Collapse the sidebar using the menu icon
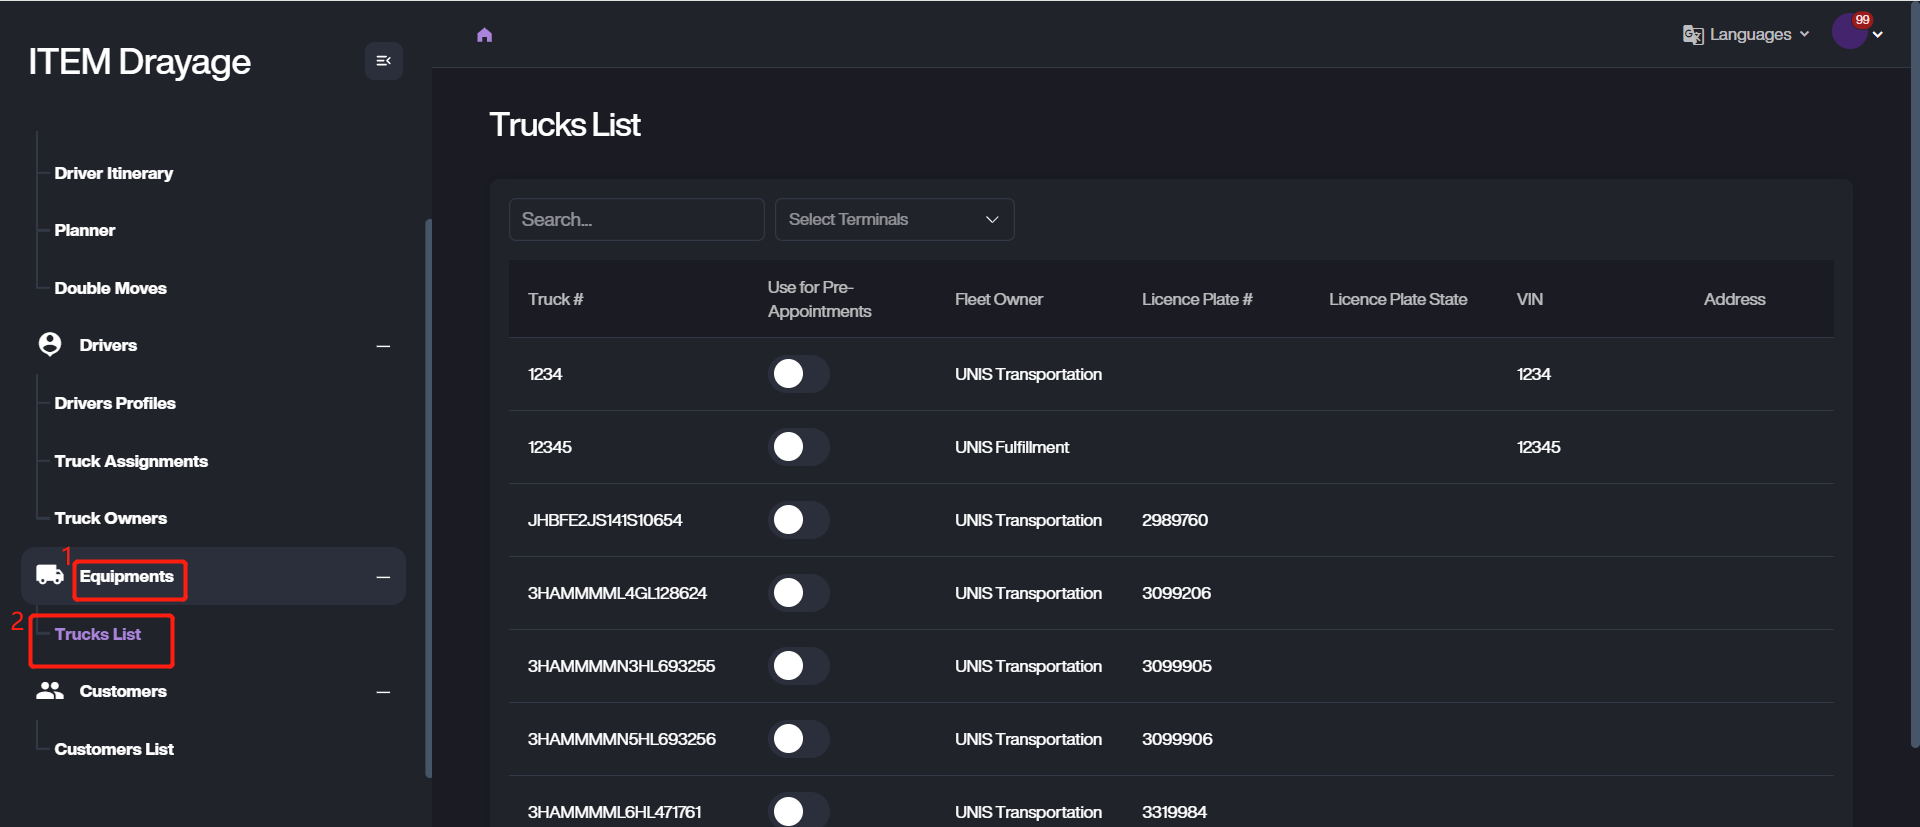This screenshot has width=1920, height=827. (383, 61)
